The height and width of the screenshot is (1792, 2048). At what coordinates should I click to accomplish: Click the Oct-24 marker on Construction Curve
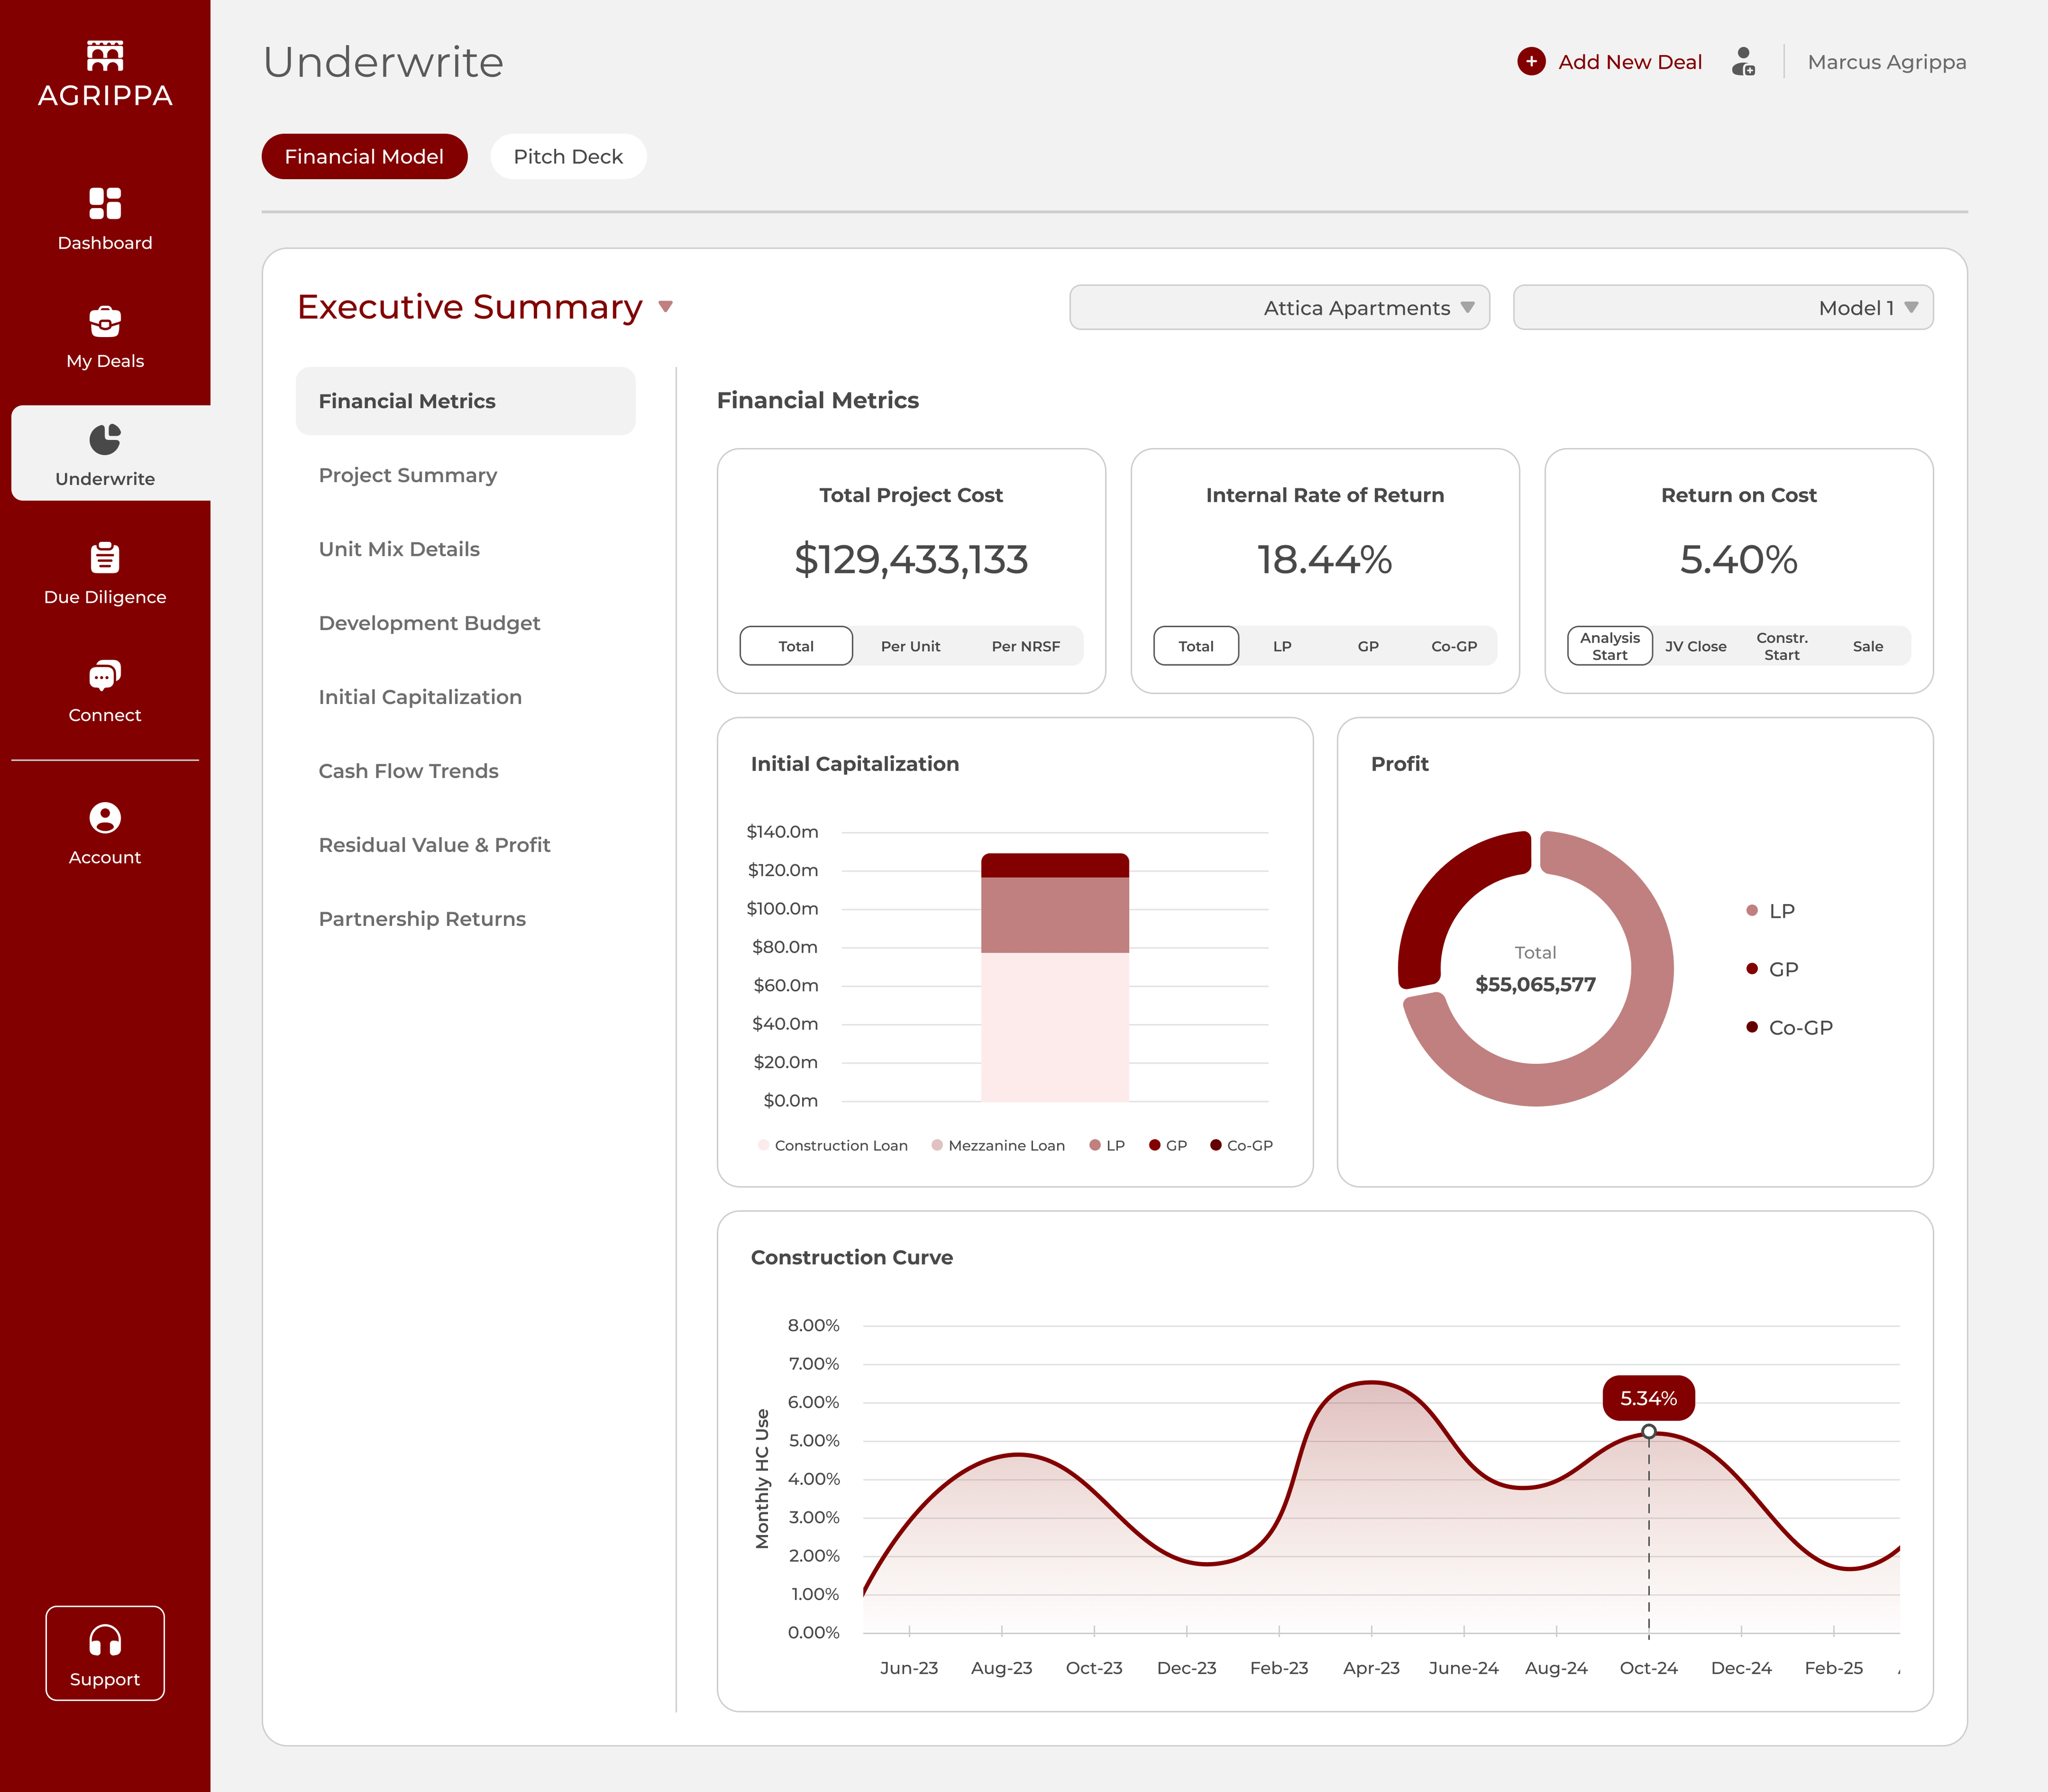coord(1649,1432)
